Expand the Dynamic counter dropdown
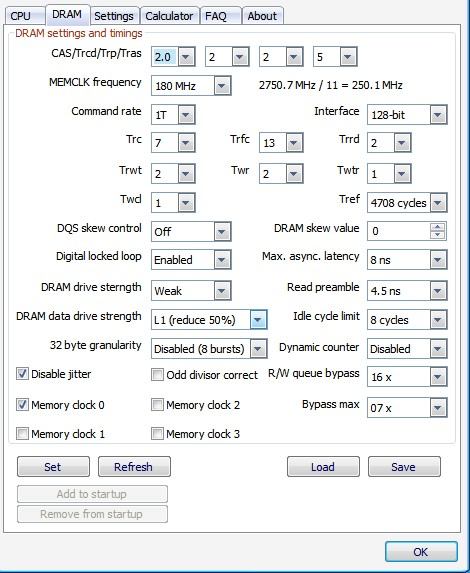 [x=407, y=349]
